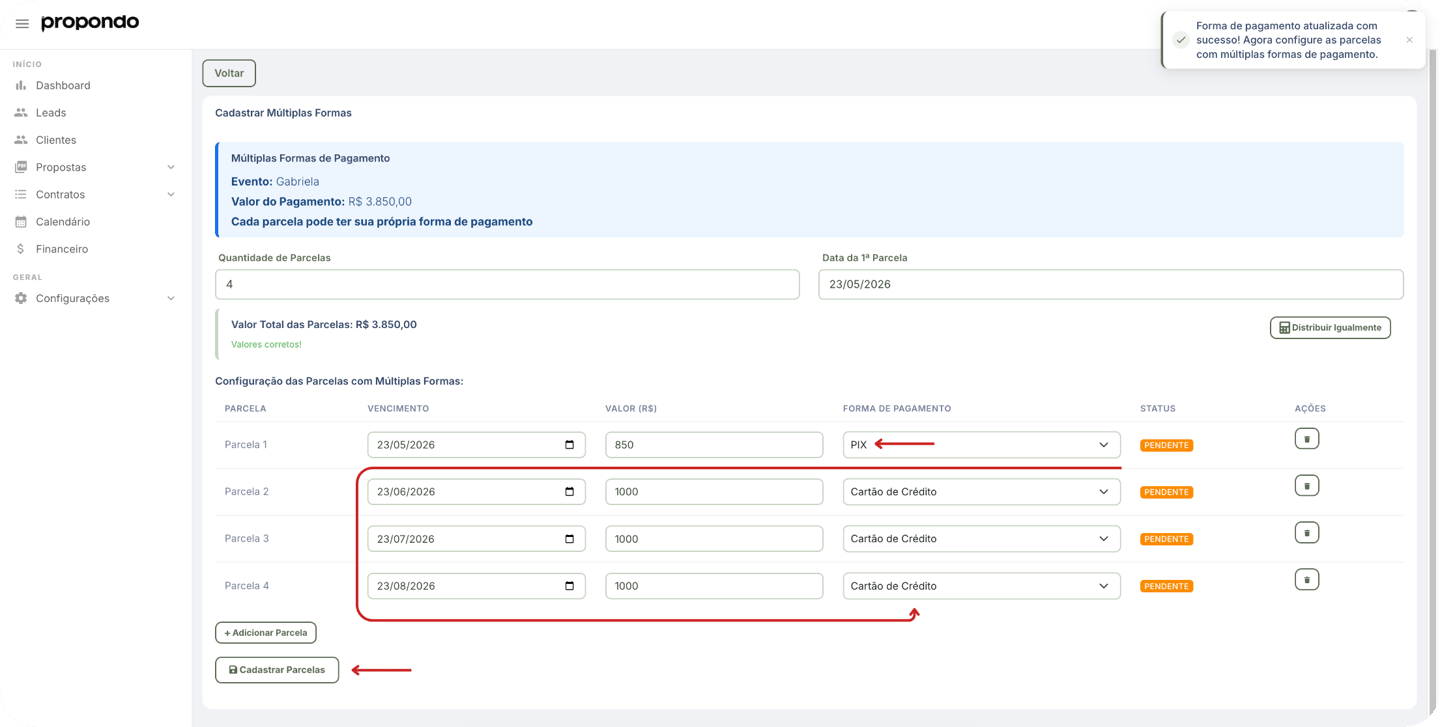This screenshot has width=1440, height=727.
Task: Open Parcela 4 payment method dropdown
Action: tap(981, 586)
